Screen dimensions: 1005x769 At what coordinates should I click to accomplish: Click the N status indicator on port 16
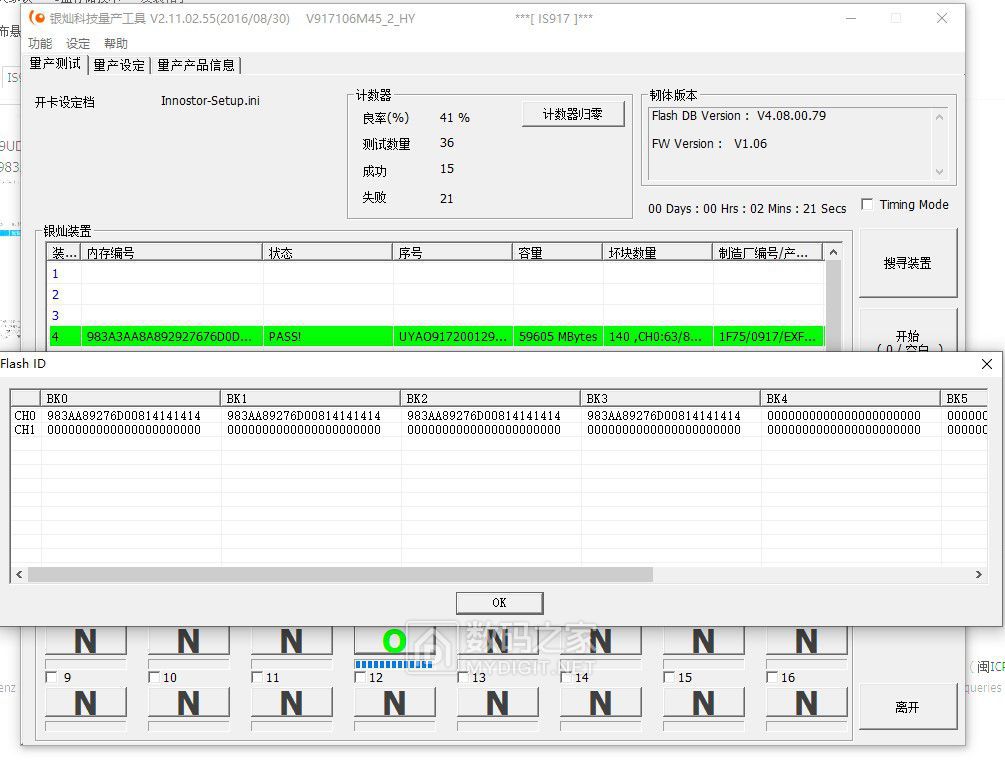tap(806, 640)
